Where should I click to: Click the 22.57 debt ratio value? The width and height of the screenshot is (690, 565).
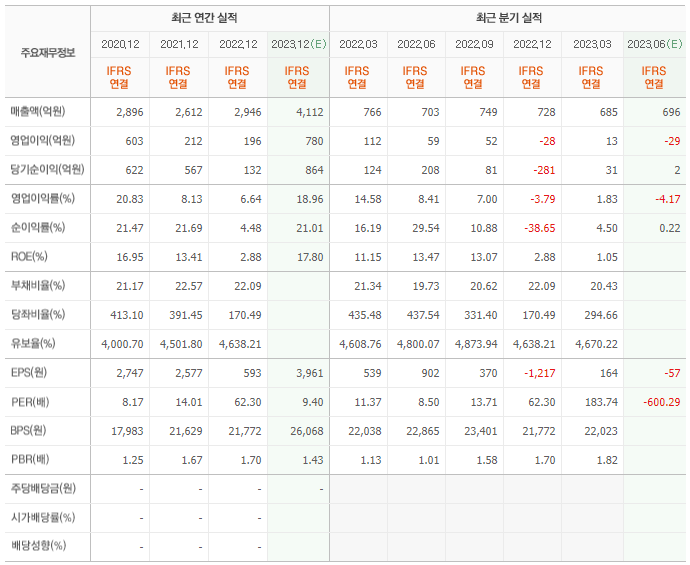click(x=189, y=286)
